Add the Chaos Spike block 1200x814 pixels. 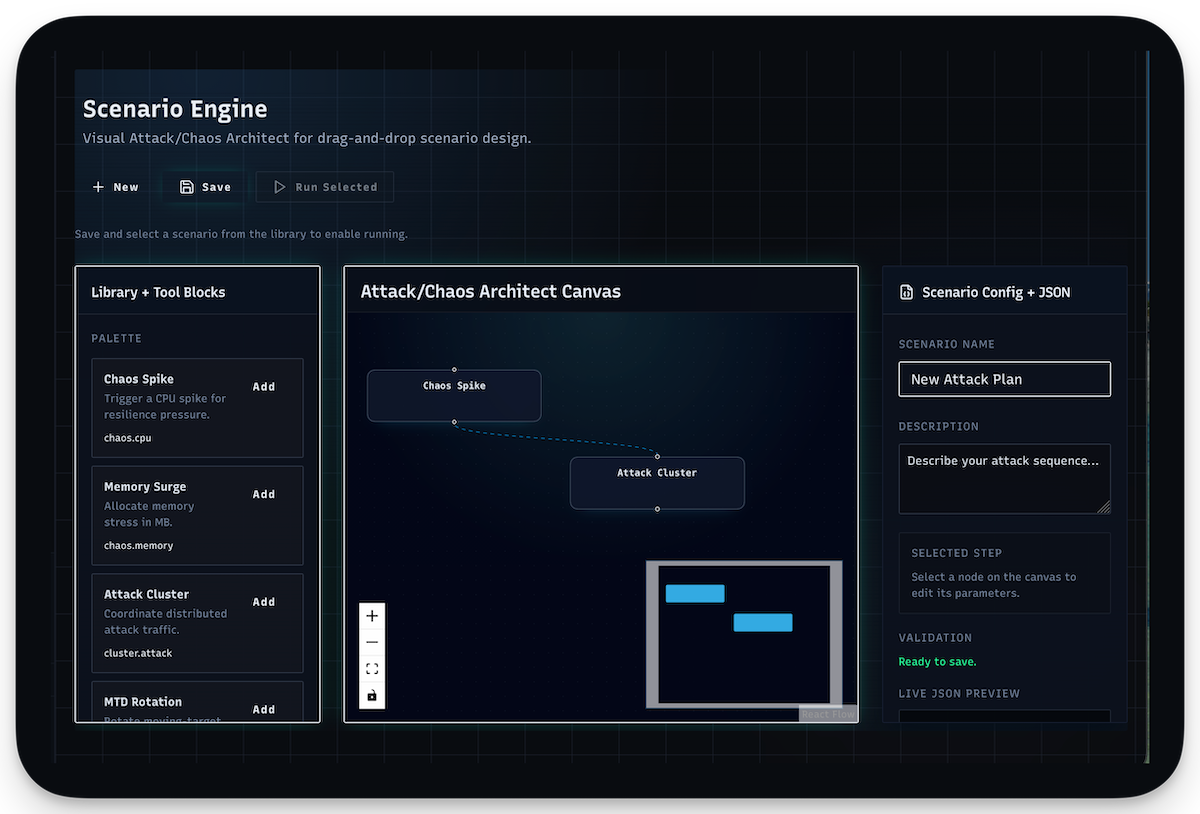coord(263,387)
